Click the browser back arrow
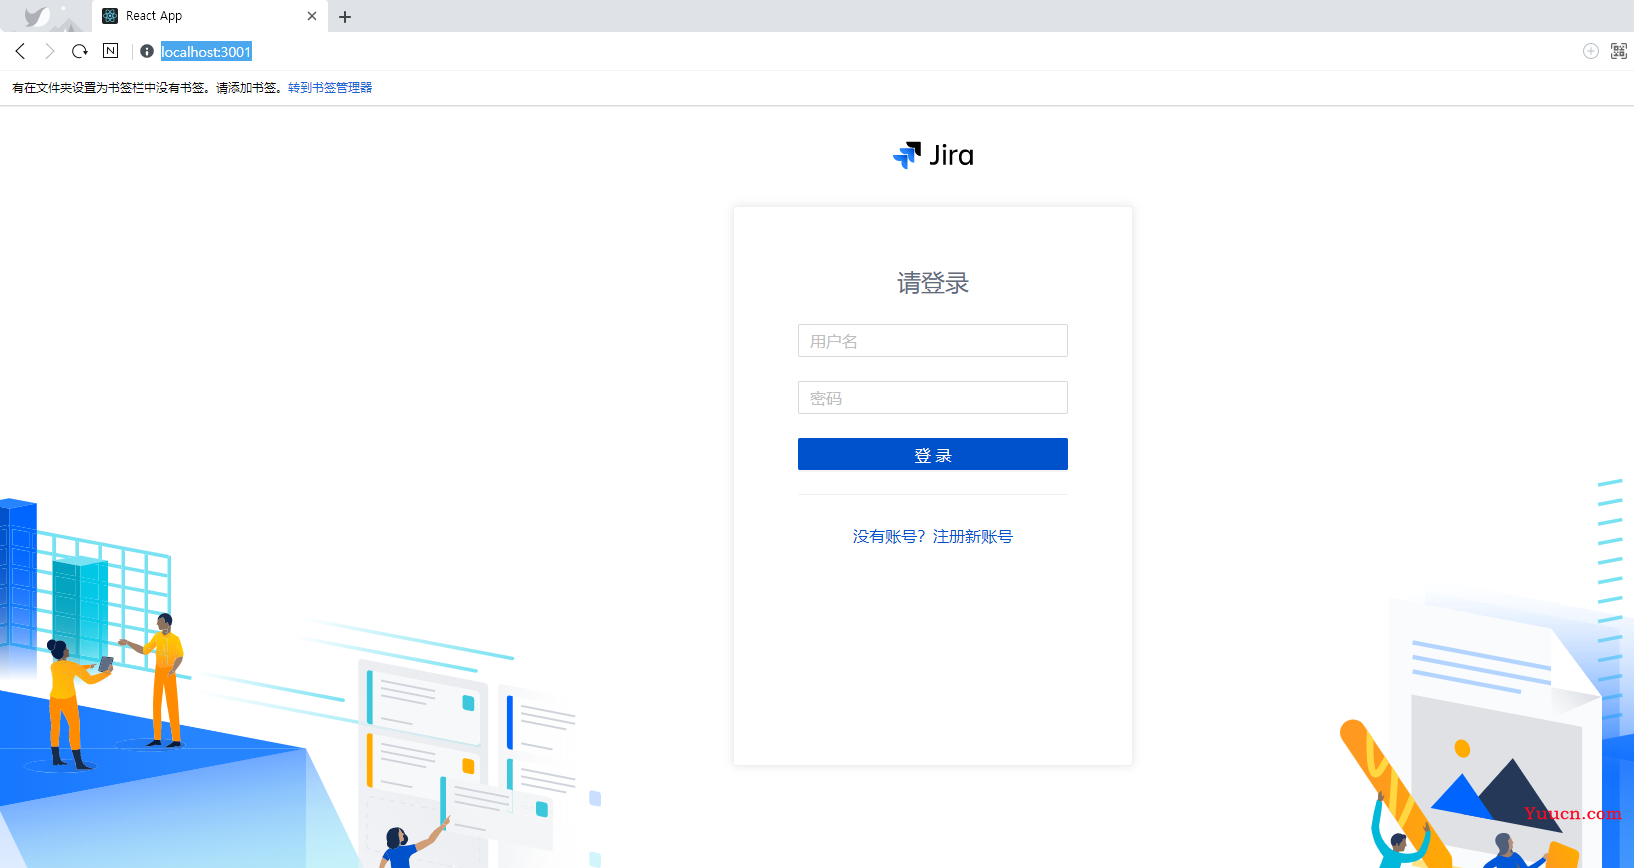1634x868 pixels. point(20,51)
